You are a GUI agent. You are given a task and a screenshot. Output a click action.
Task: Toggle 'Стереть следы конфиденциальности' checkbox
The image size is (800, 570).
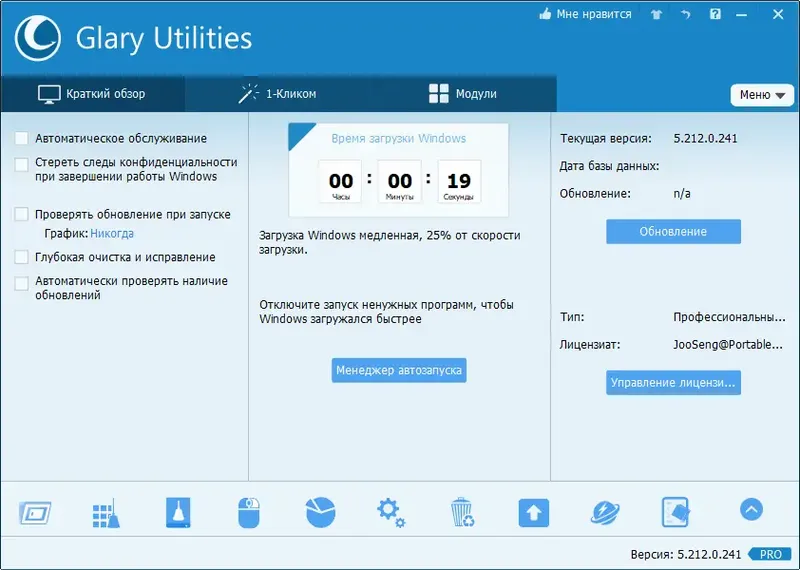coord(21,165)
